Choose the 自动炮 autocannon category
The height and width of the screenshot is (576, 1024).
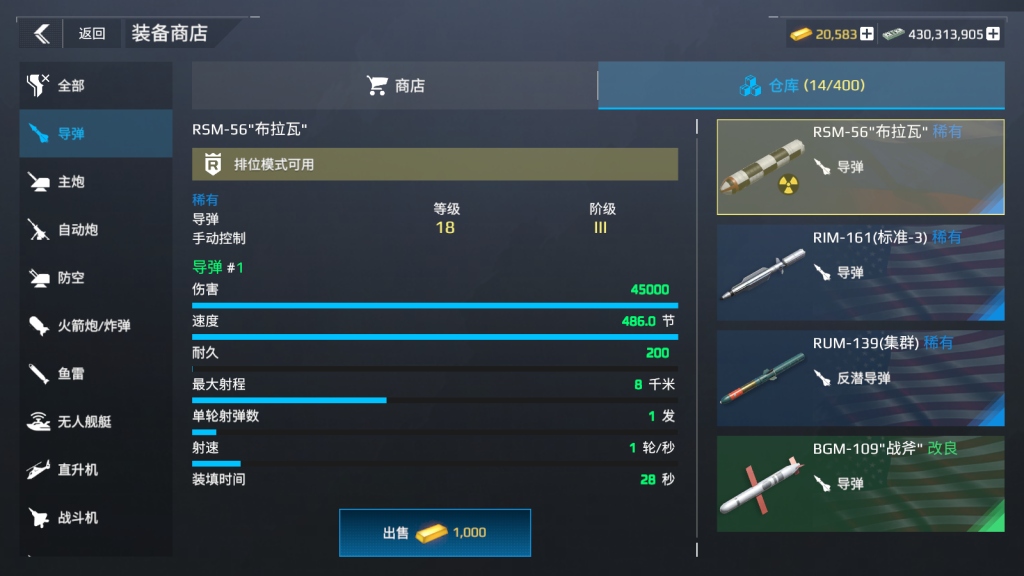[96, 230]
